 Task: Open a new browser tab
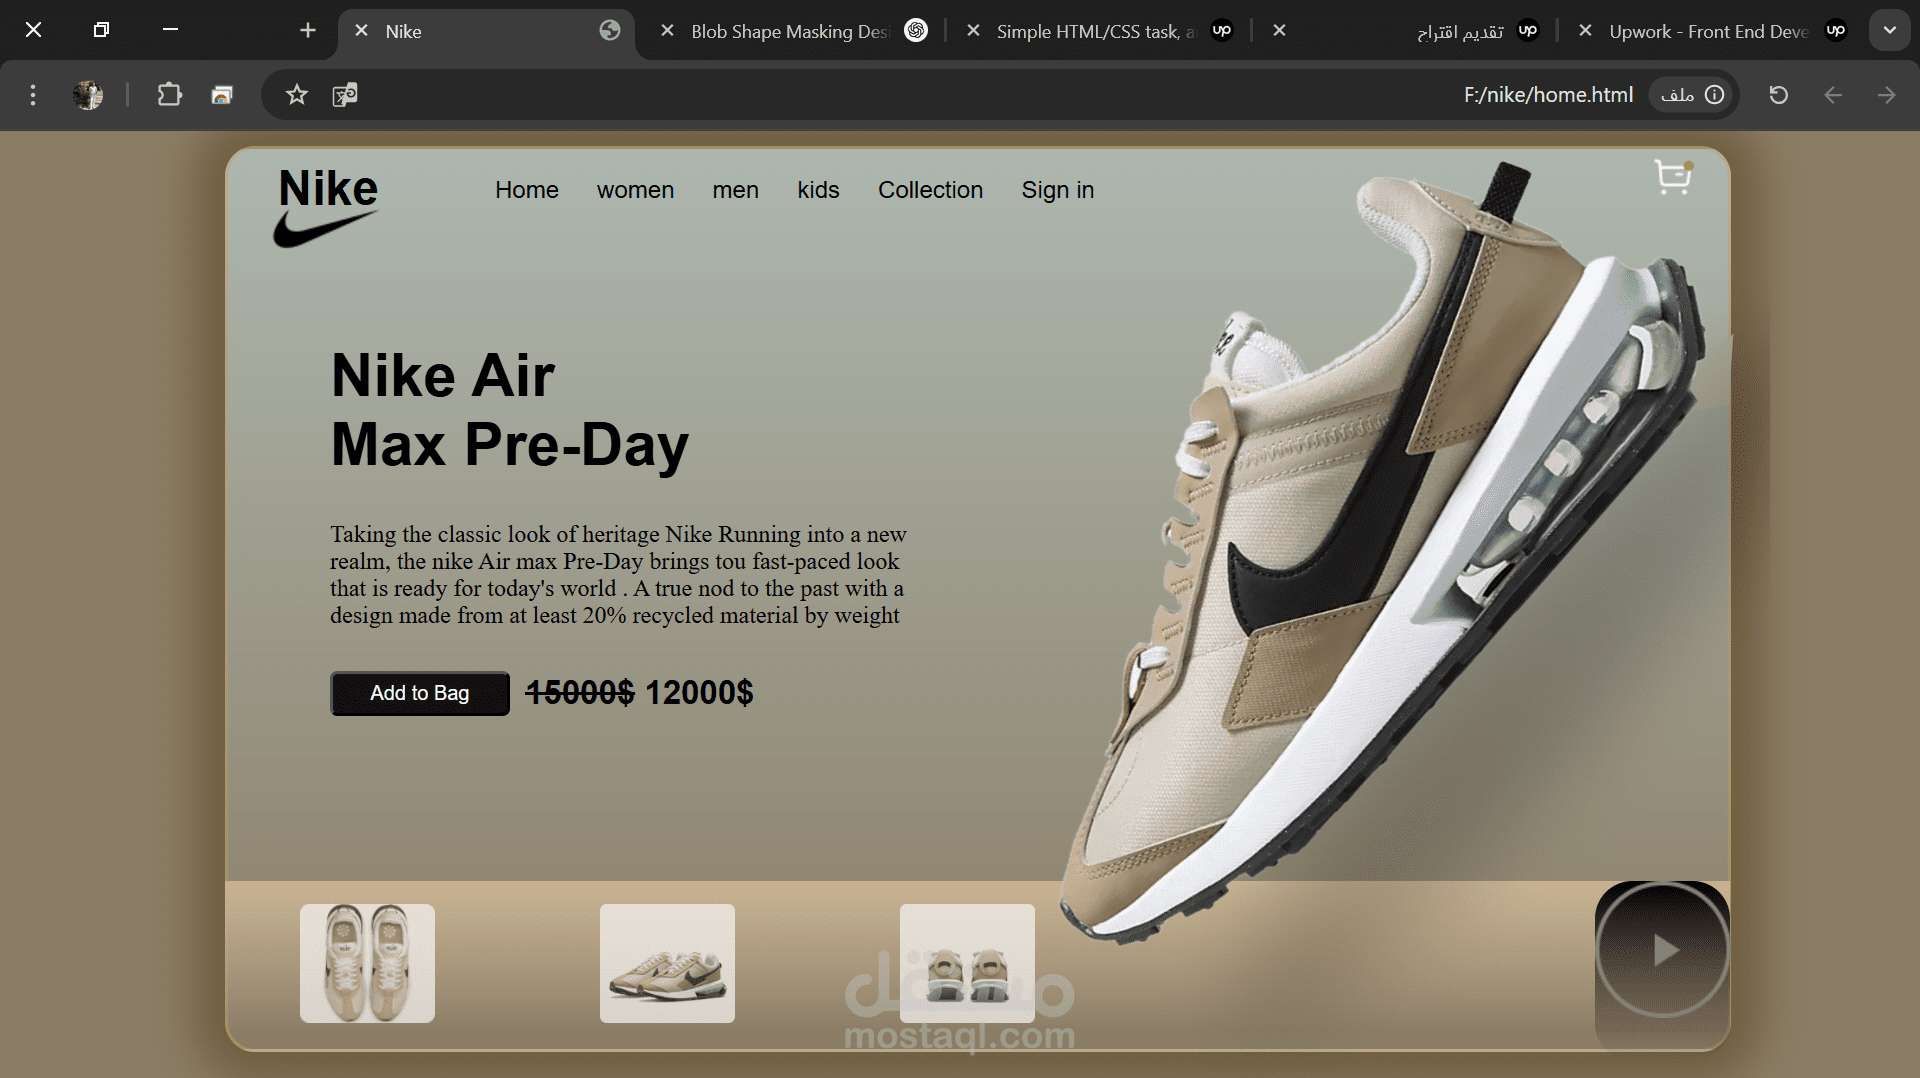tap(308, 31)
